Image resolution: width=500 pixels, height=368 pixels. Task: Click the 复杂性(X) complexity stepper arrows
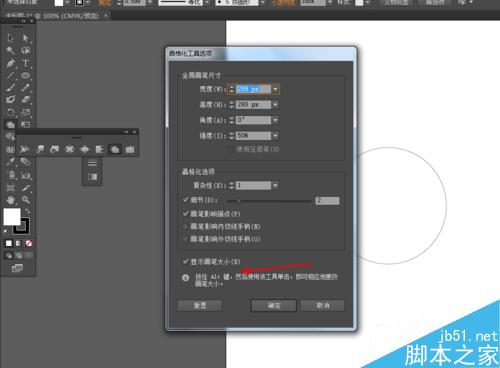232,185
